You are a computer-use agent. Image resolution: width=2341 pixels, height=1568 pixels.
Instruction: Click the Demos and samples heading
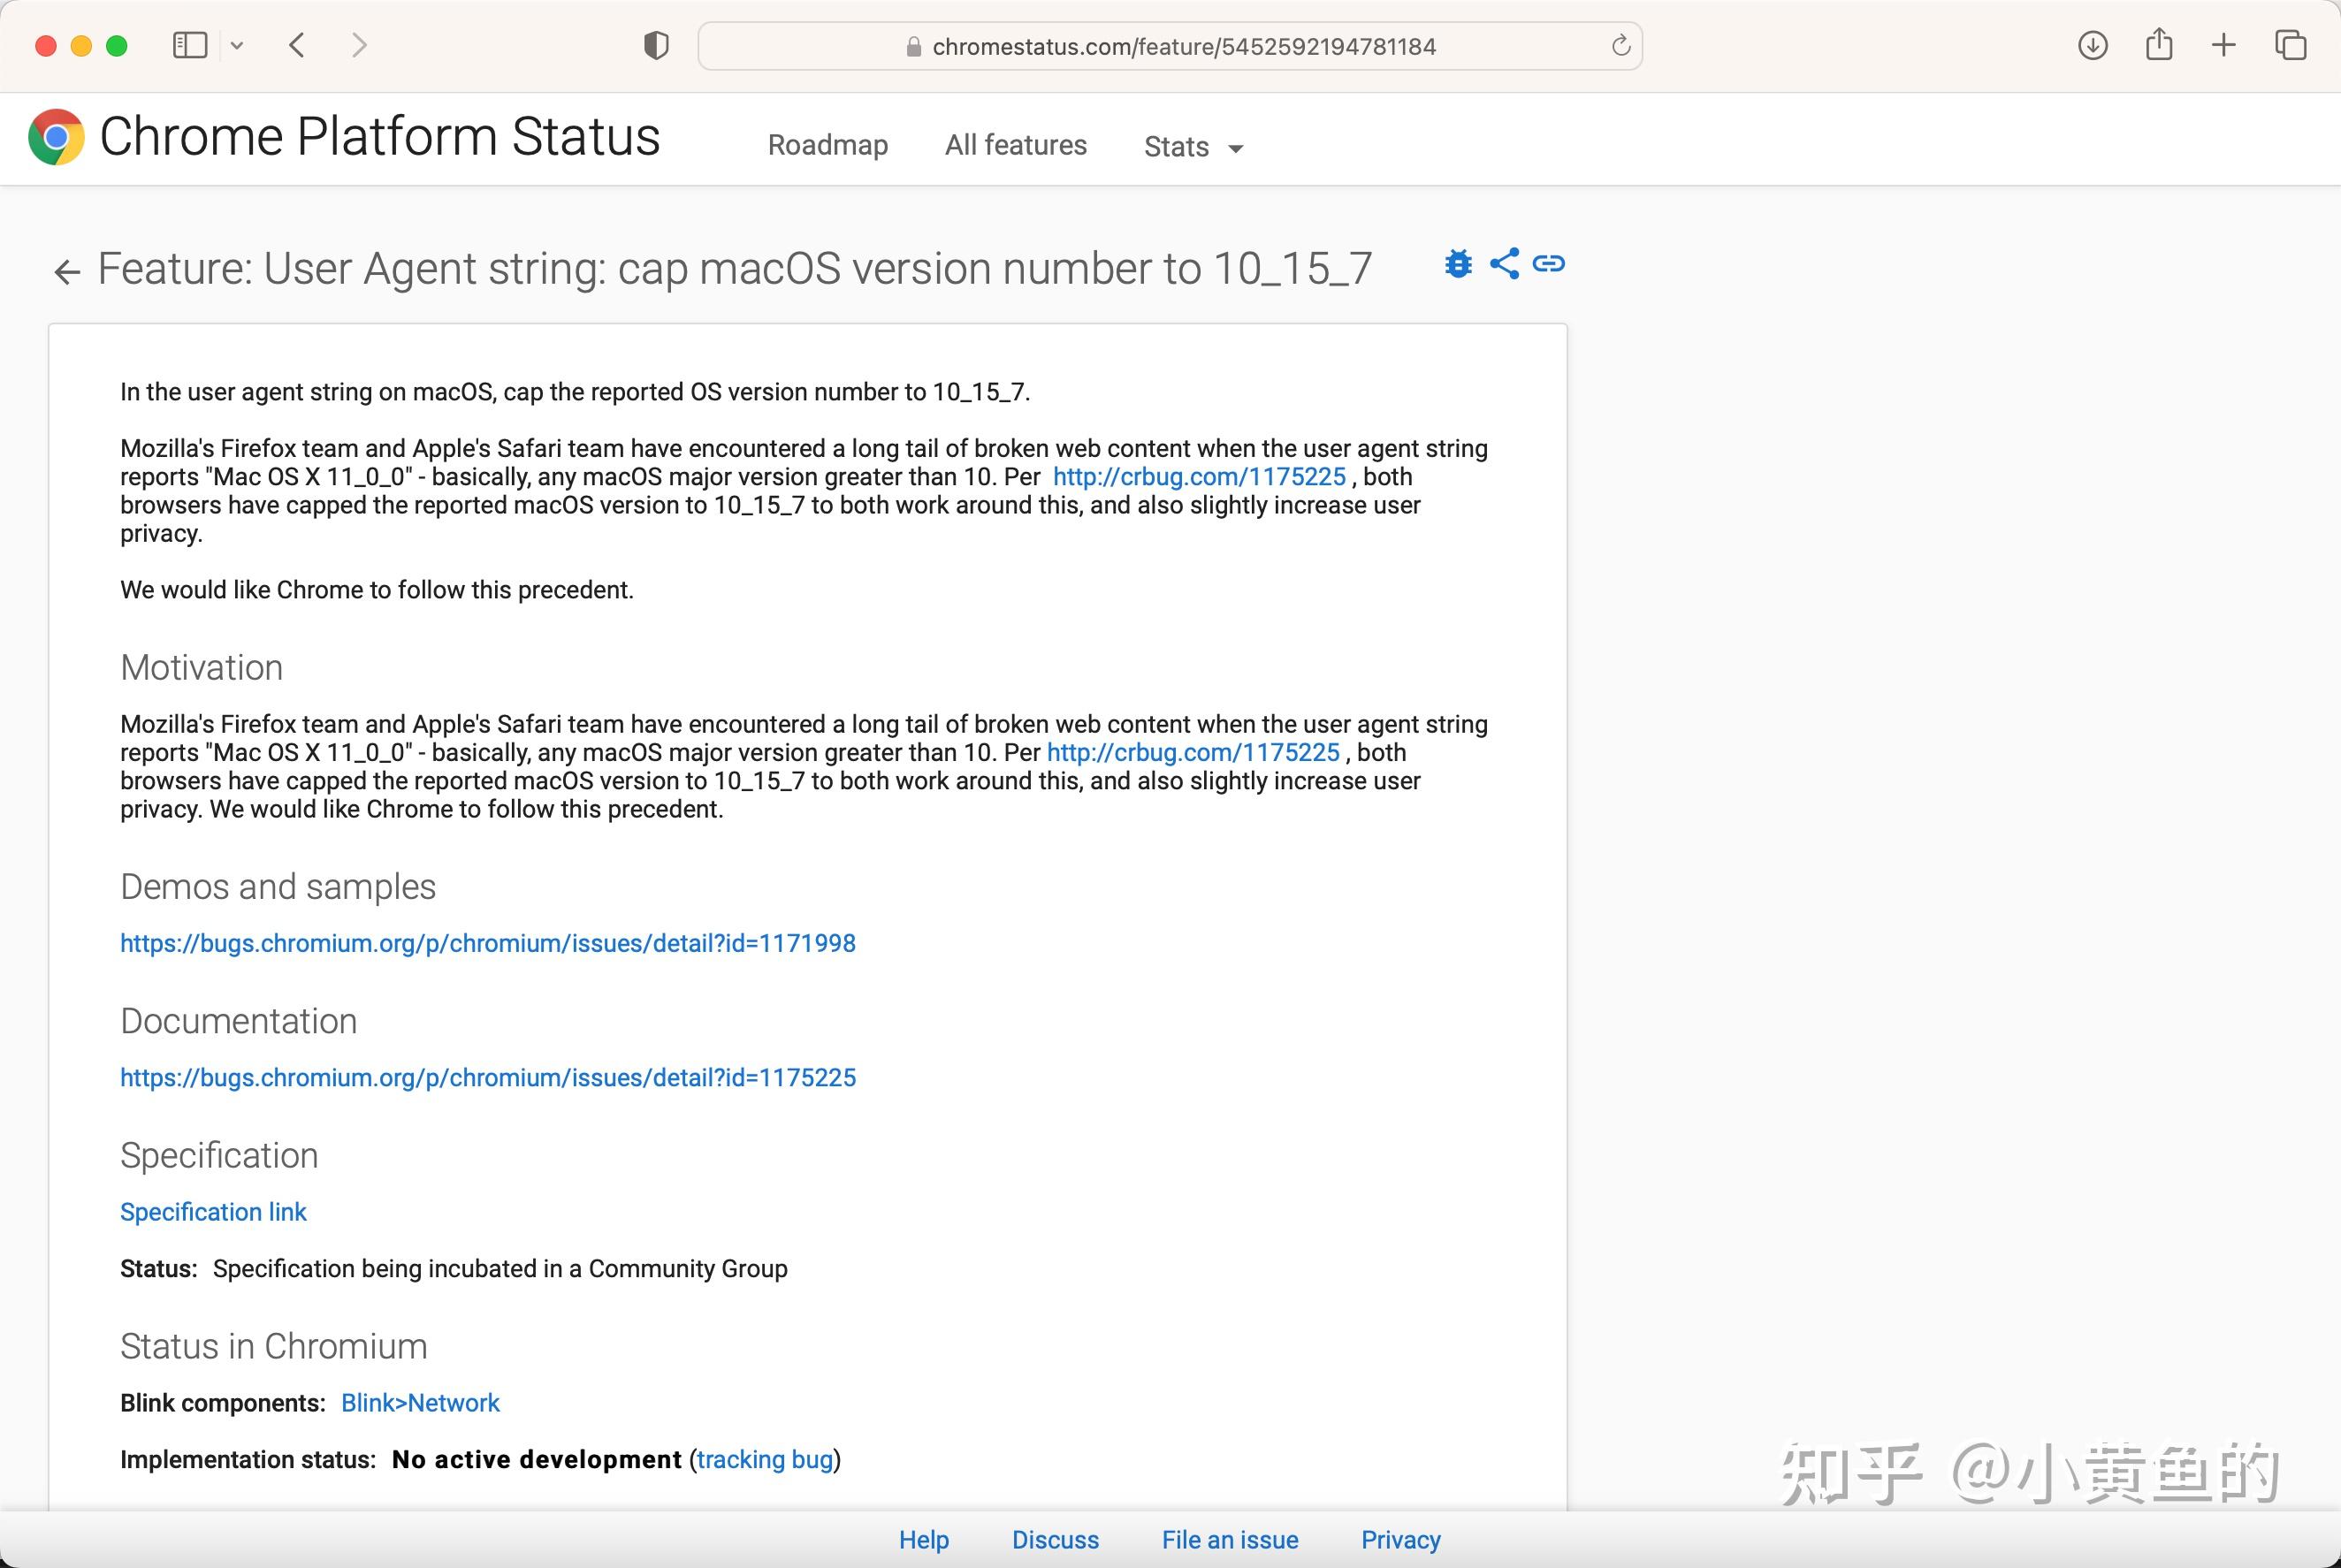(278, 887)
